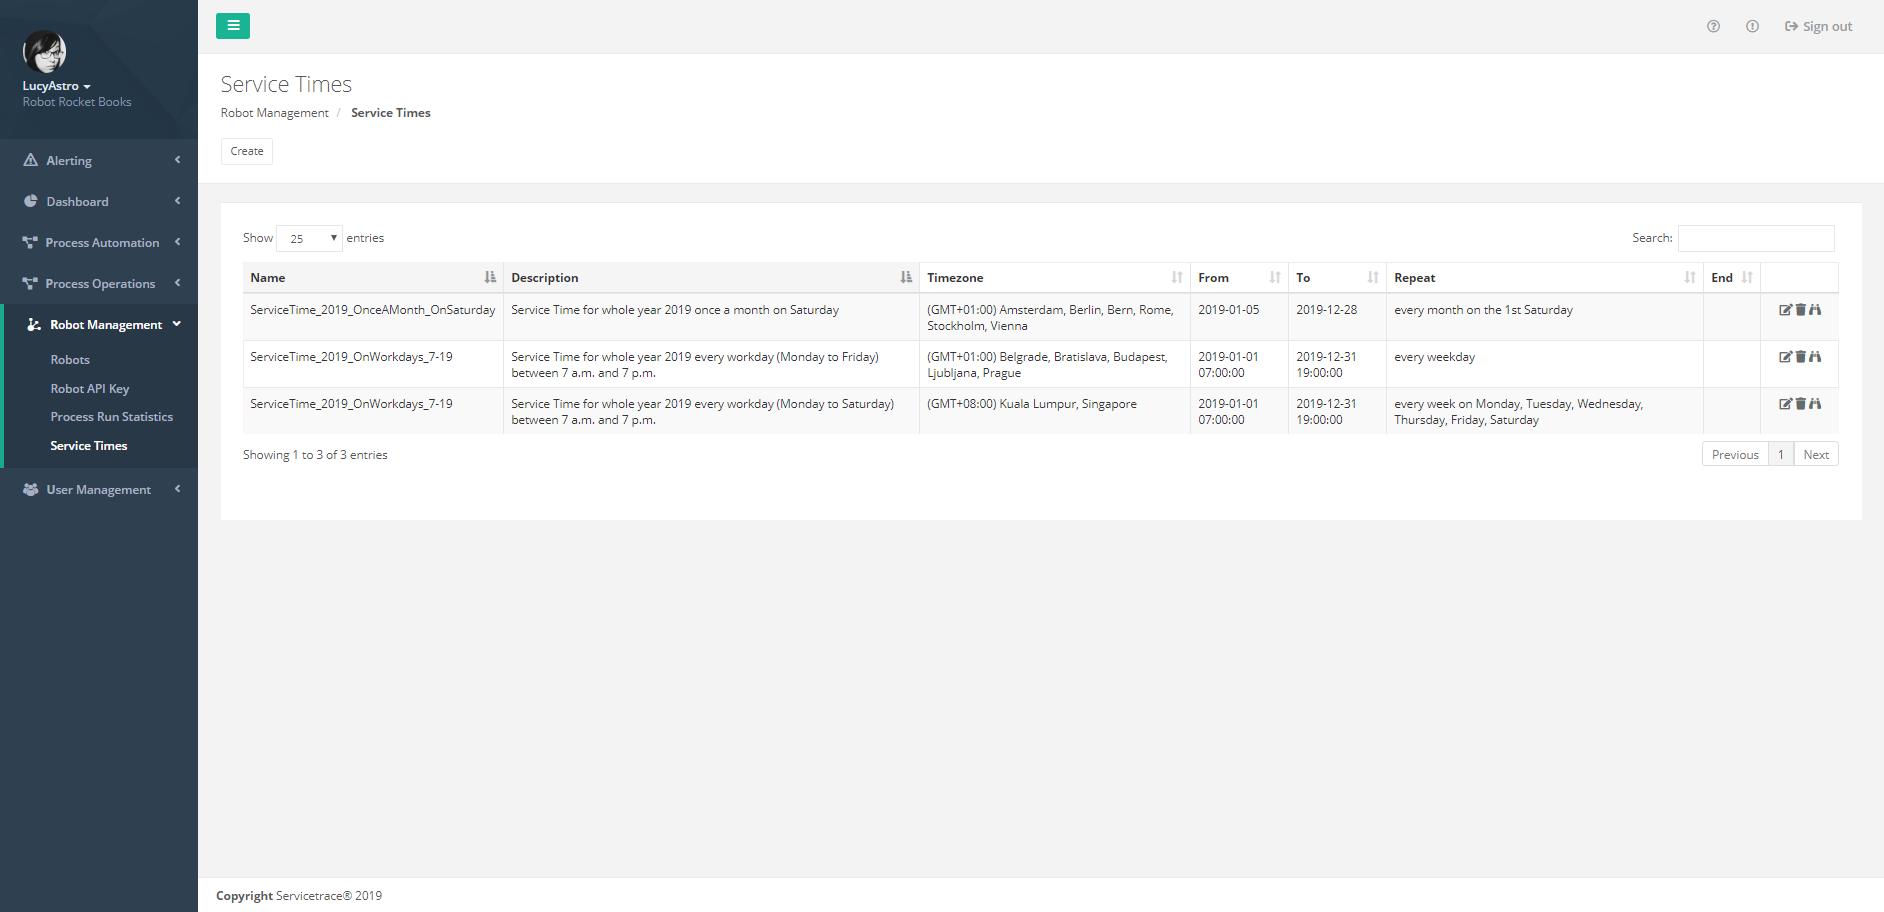Delete the OnceAMonth_OnSaturday service time
The width and height of the screenshot is (1884, 912).
pyautogui.click(x=1800, y=310)
